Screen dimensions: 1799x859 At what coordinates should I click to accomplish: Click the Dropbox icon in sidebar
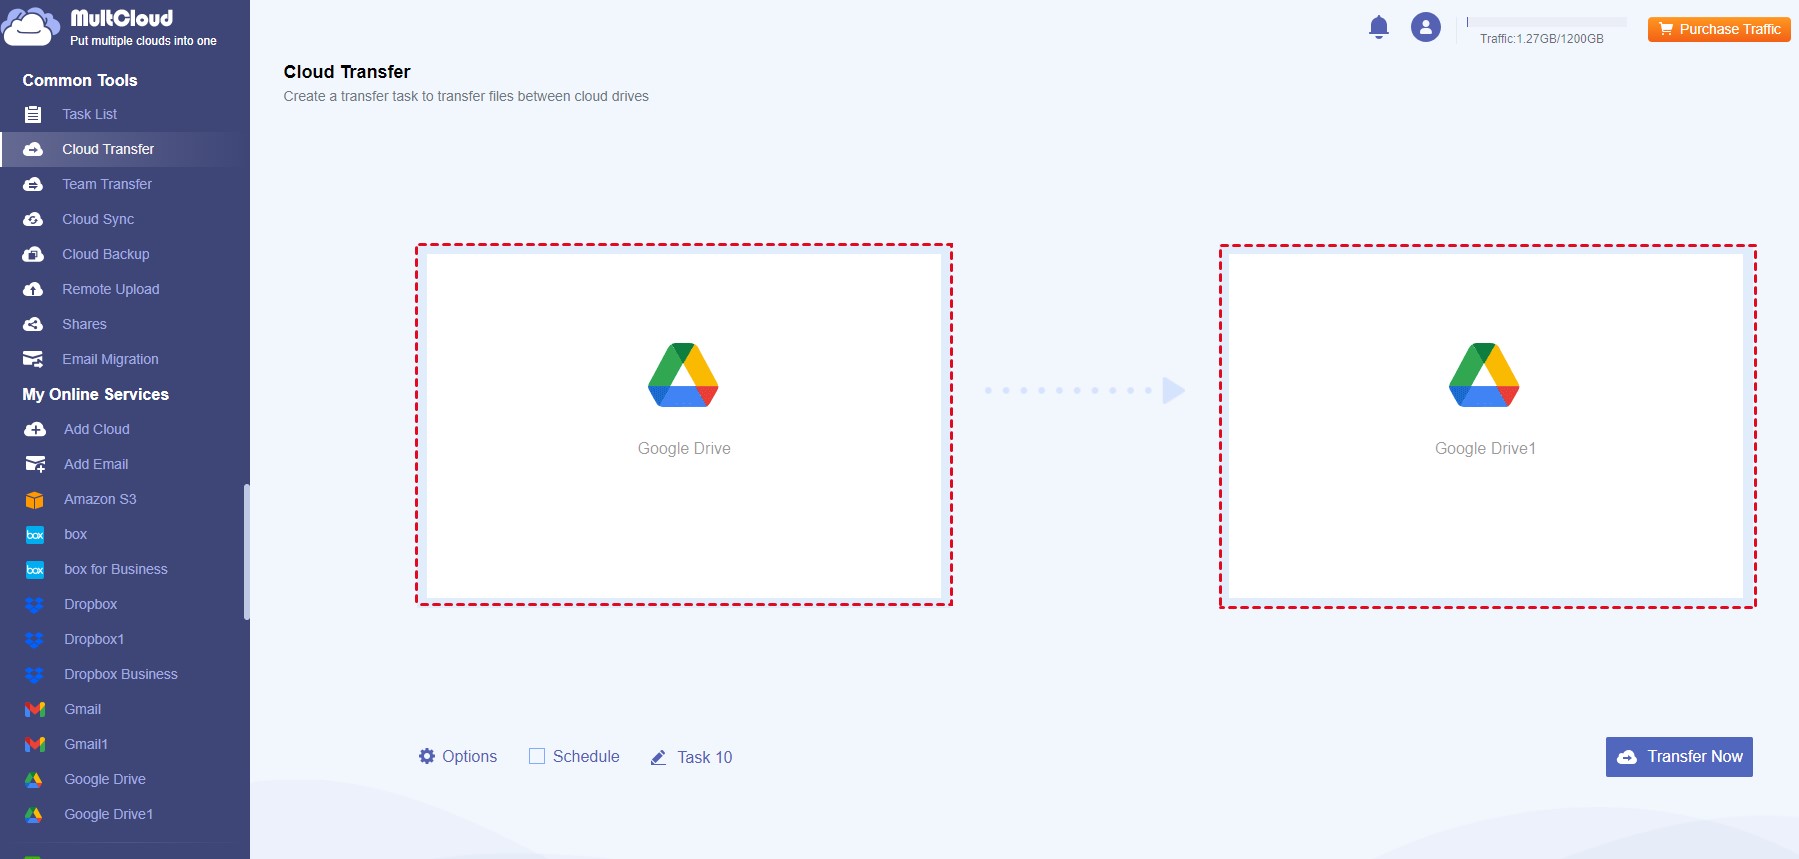pyautogui.click(x=35, y=604)
